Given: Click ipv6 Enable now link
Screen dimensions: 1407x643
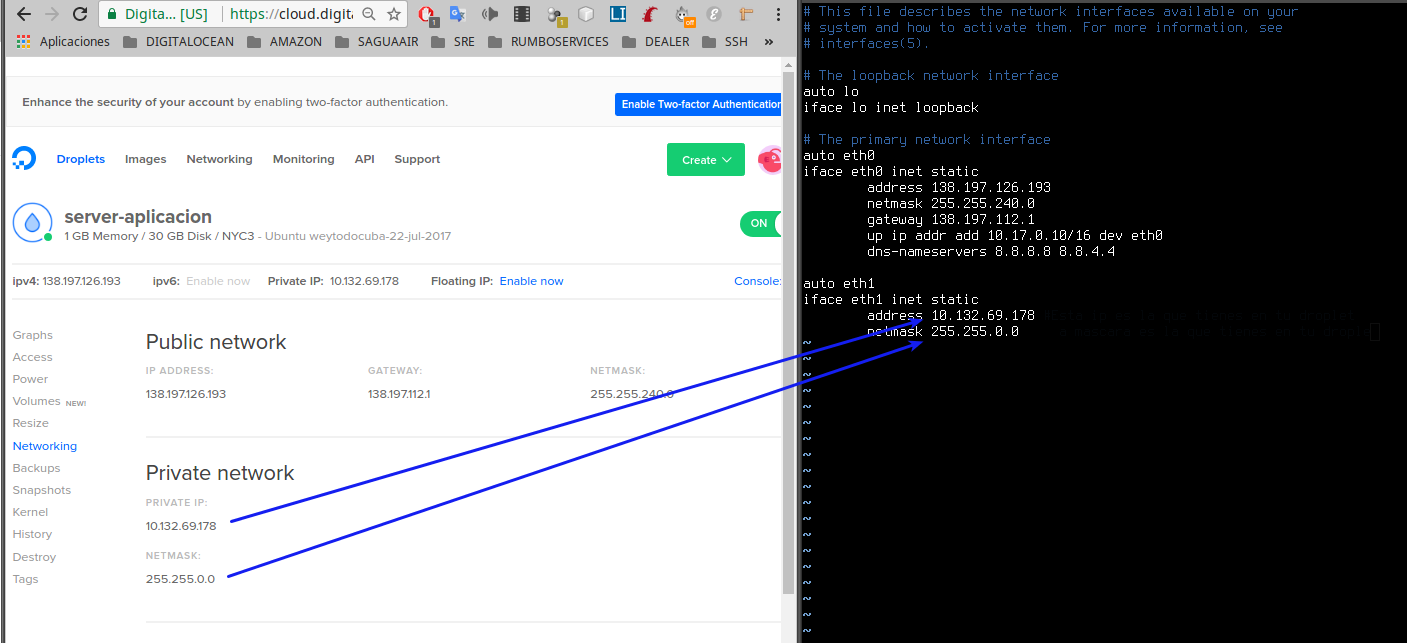Looking at the screenshot, I should pyautogui.click(x=218, y=281).
